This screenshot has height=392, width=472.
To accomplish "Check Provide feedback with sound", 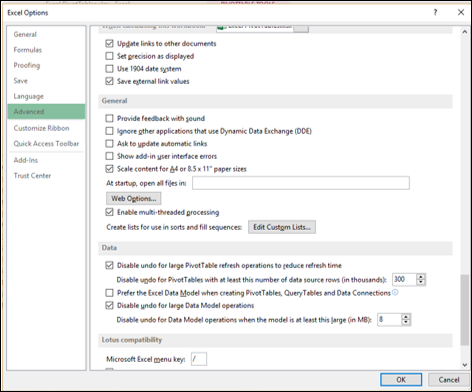I will point(109,118).
